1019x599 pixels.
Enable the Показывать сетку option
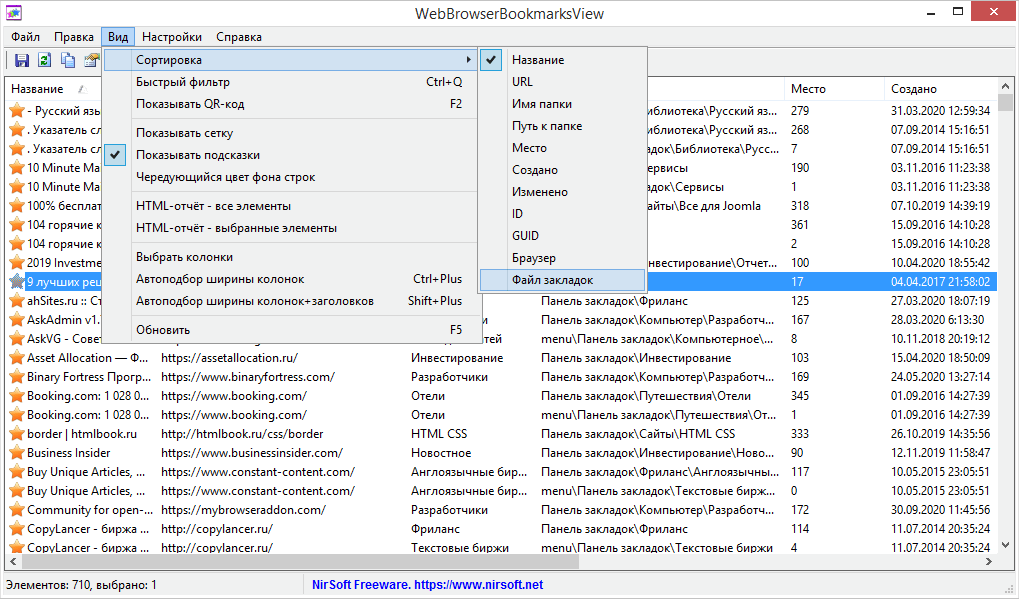[x=291, y=133]
